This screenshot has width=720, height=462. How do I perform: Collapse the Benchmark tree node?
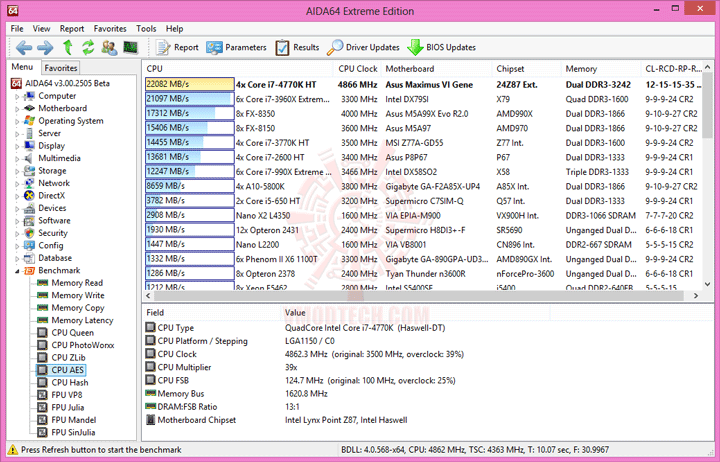pos(17,271)
